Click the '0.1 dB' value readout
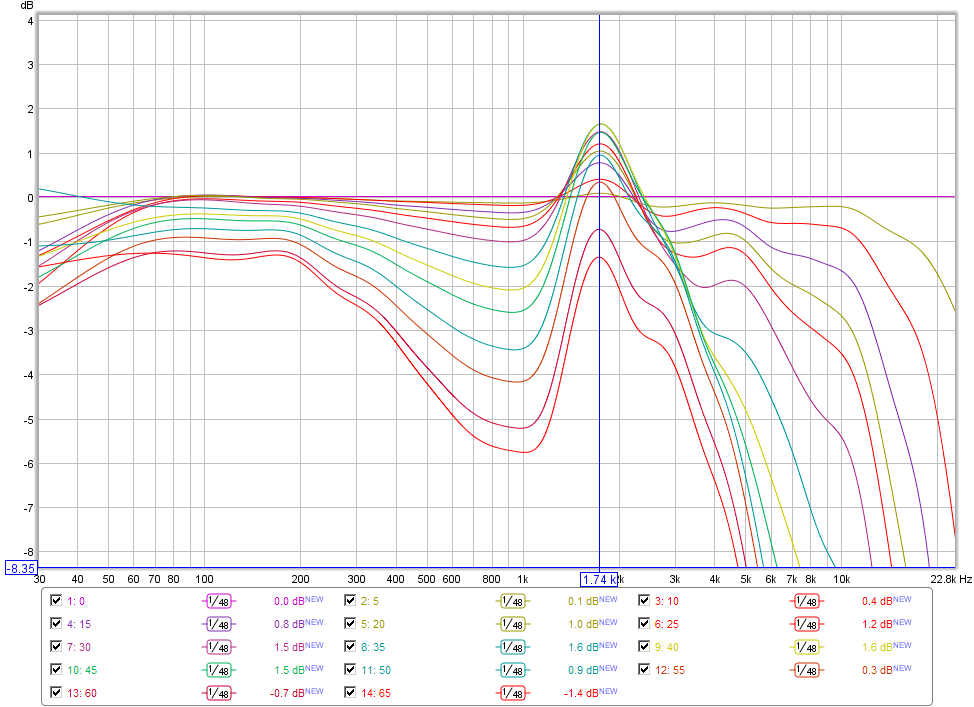This screenshot has height=707, width=974. pos(583,601)
